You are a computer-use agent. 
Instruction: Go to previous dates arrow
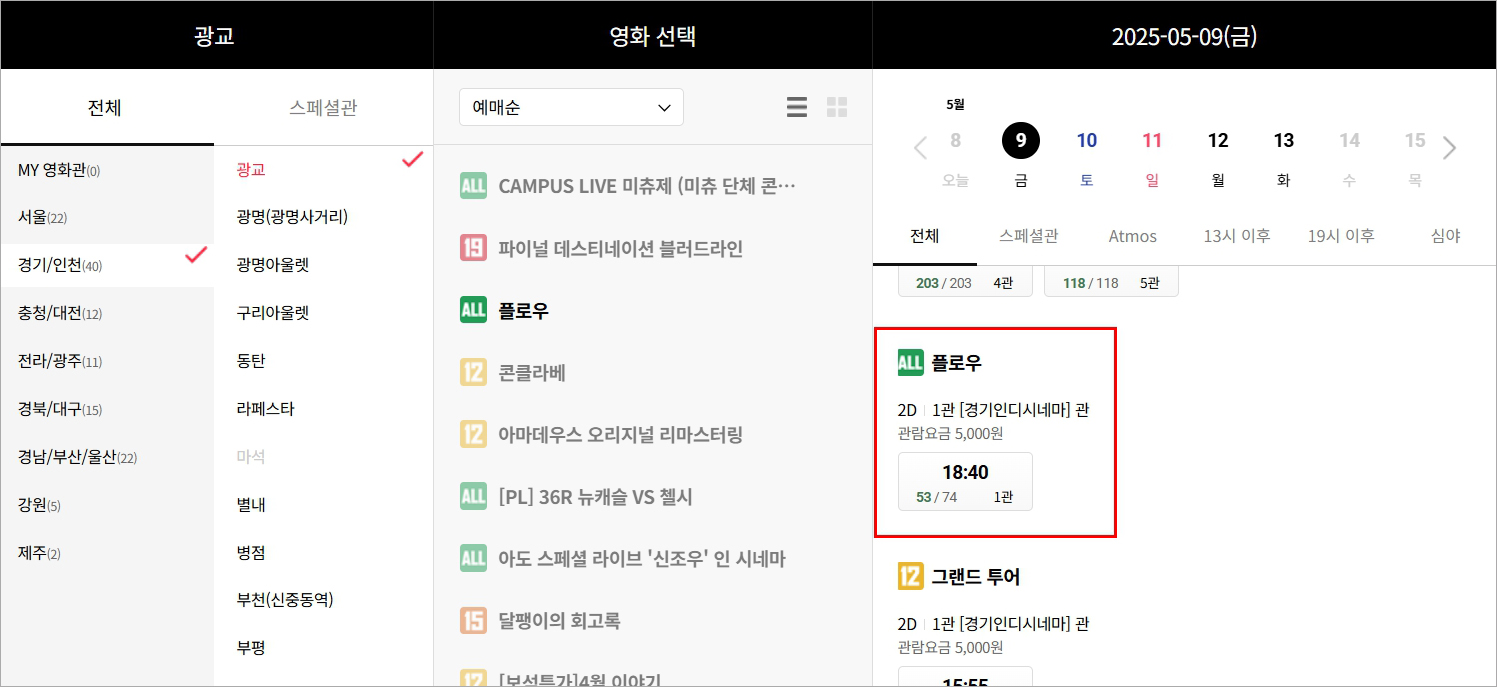tap(921, 149)
